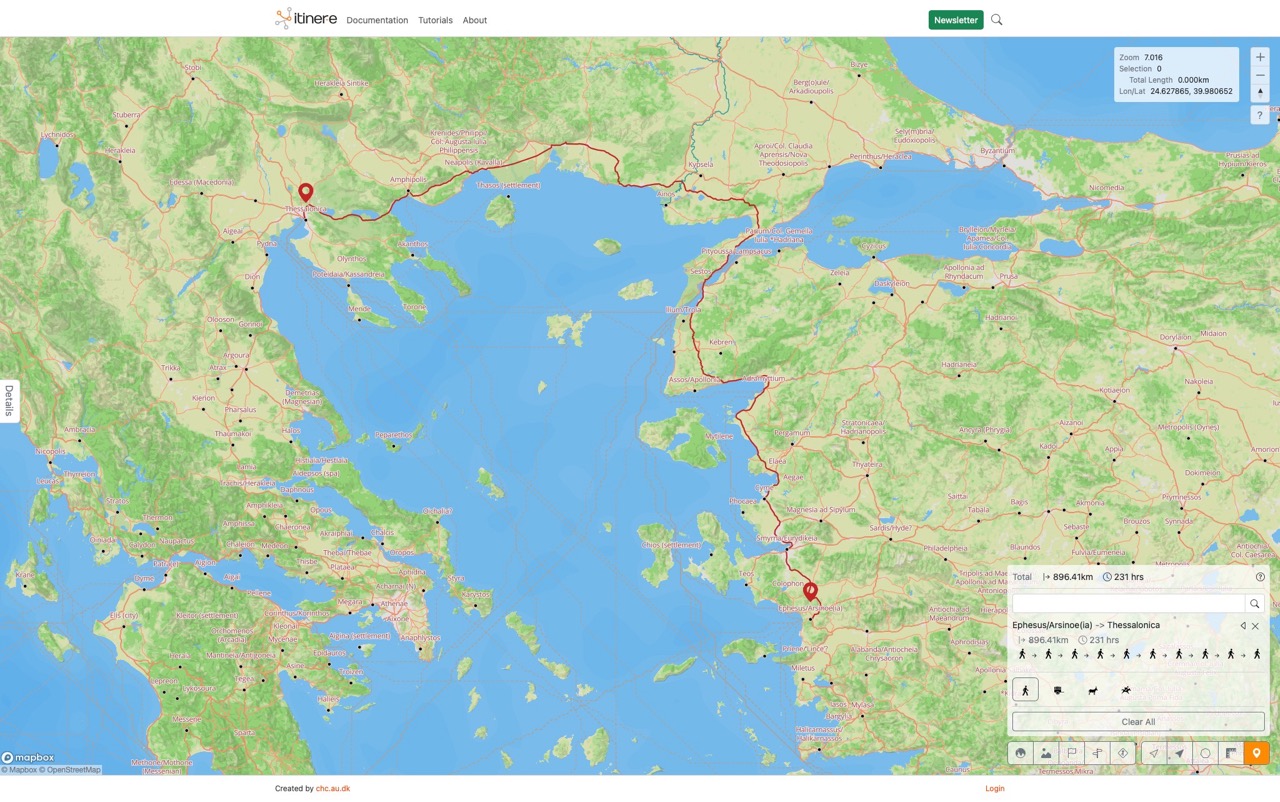1280x802 pixels.
Task: Click the Clear All button
Action: [x=1138, y=722]
